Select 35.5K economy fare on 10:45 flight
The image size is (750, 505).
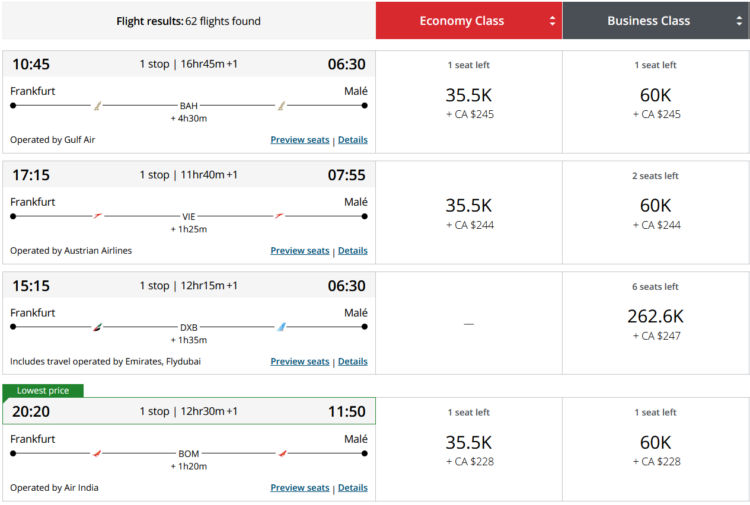[x=469, y=102]
